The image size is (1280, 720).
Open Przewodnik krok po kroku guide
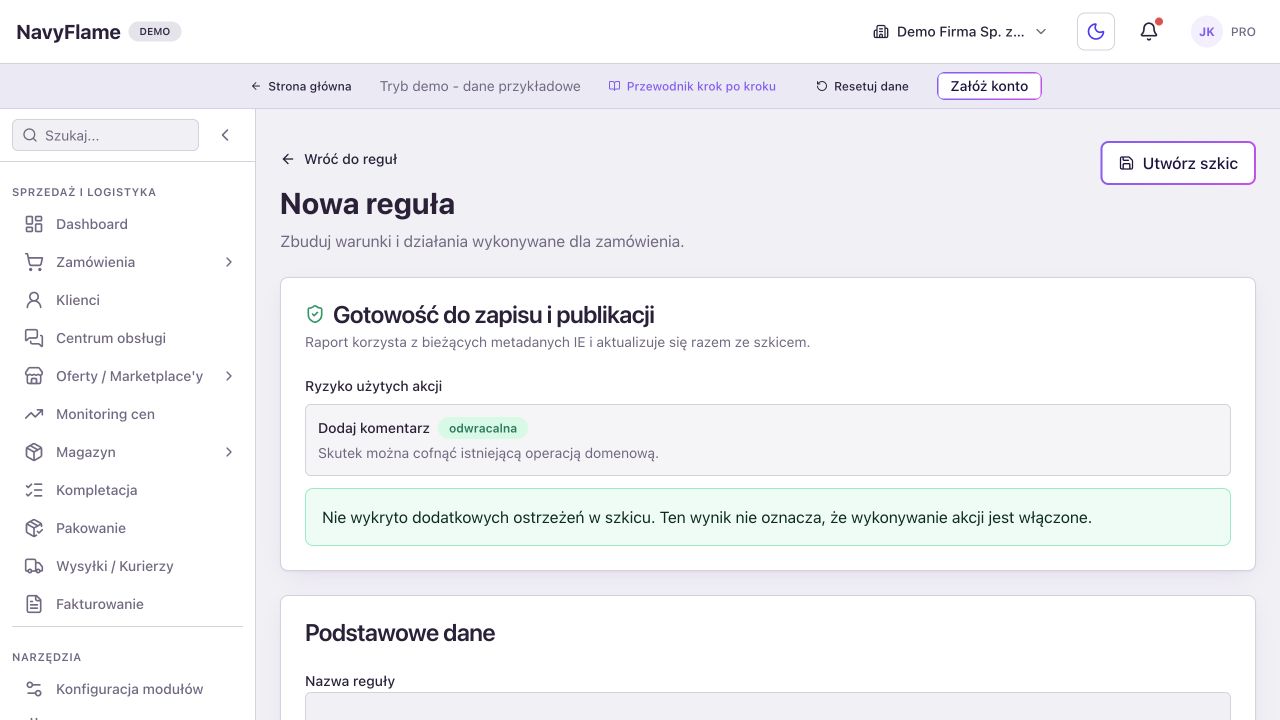click(x=692, y=86)
